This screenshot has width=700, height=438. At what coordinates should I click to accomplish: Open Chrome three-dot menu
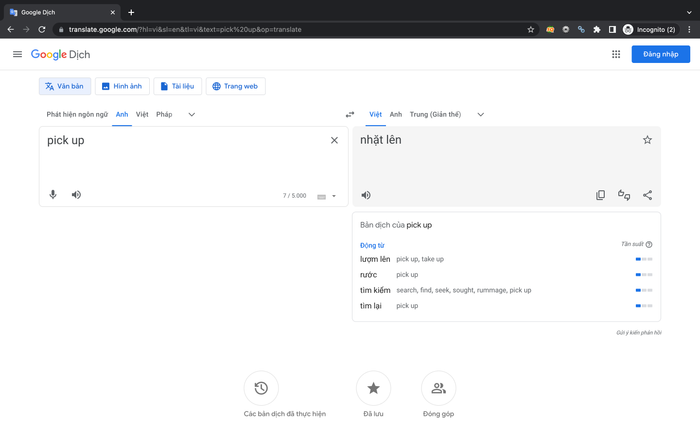tap(689, 29)
